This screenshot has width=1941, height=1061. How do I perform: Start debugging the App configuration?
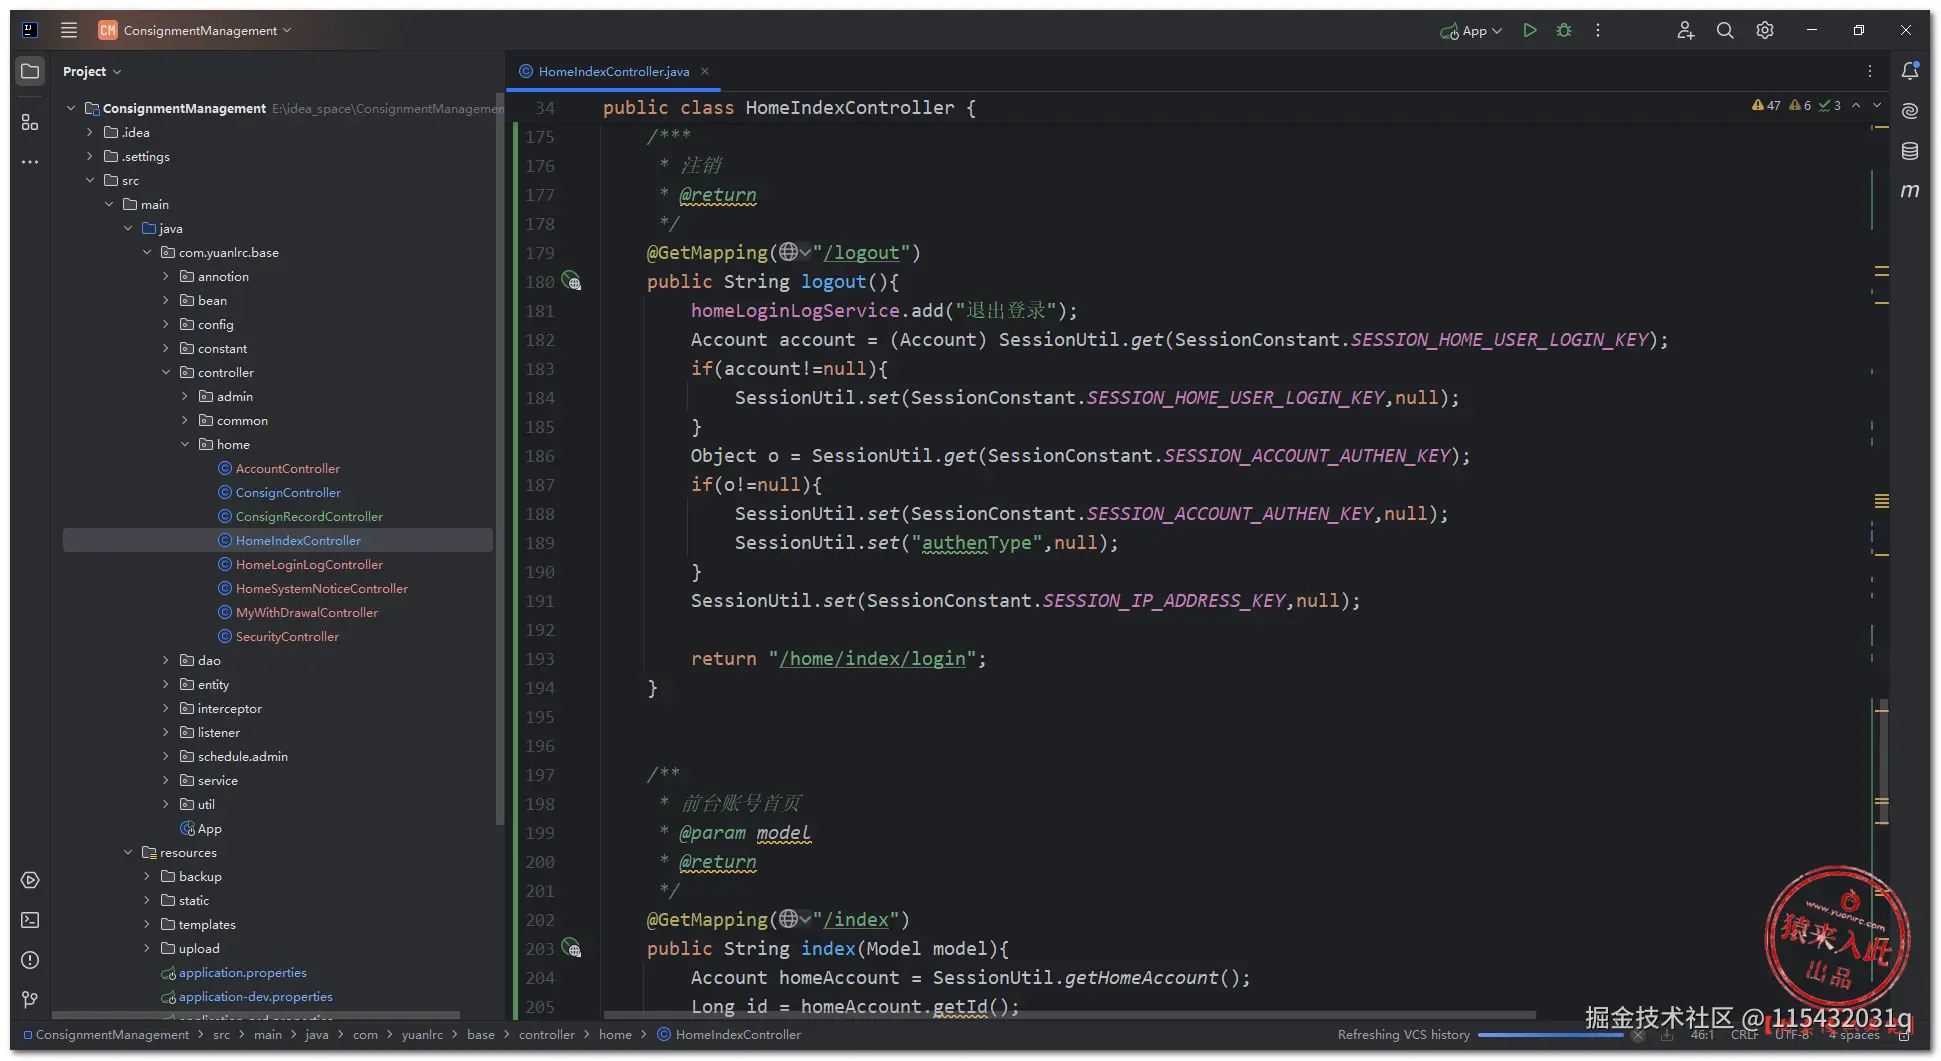[1564, 30]
